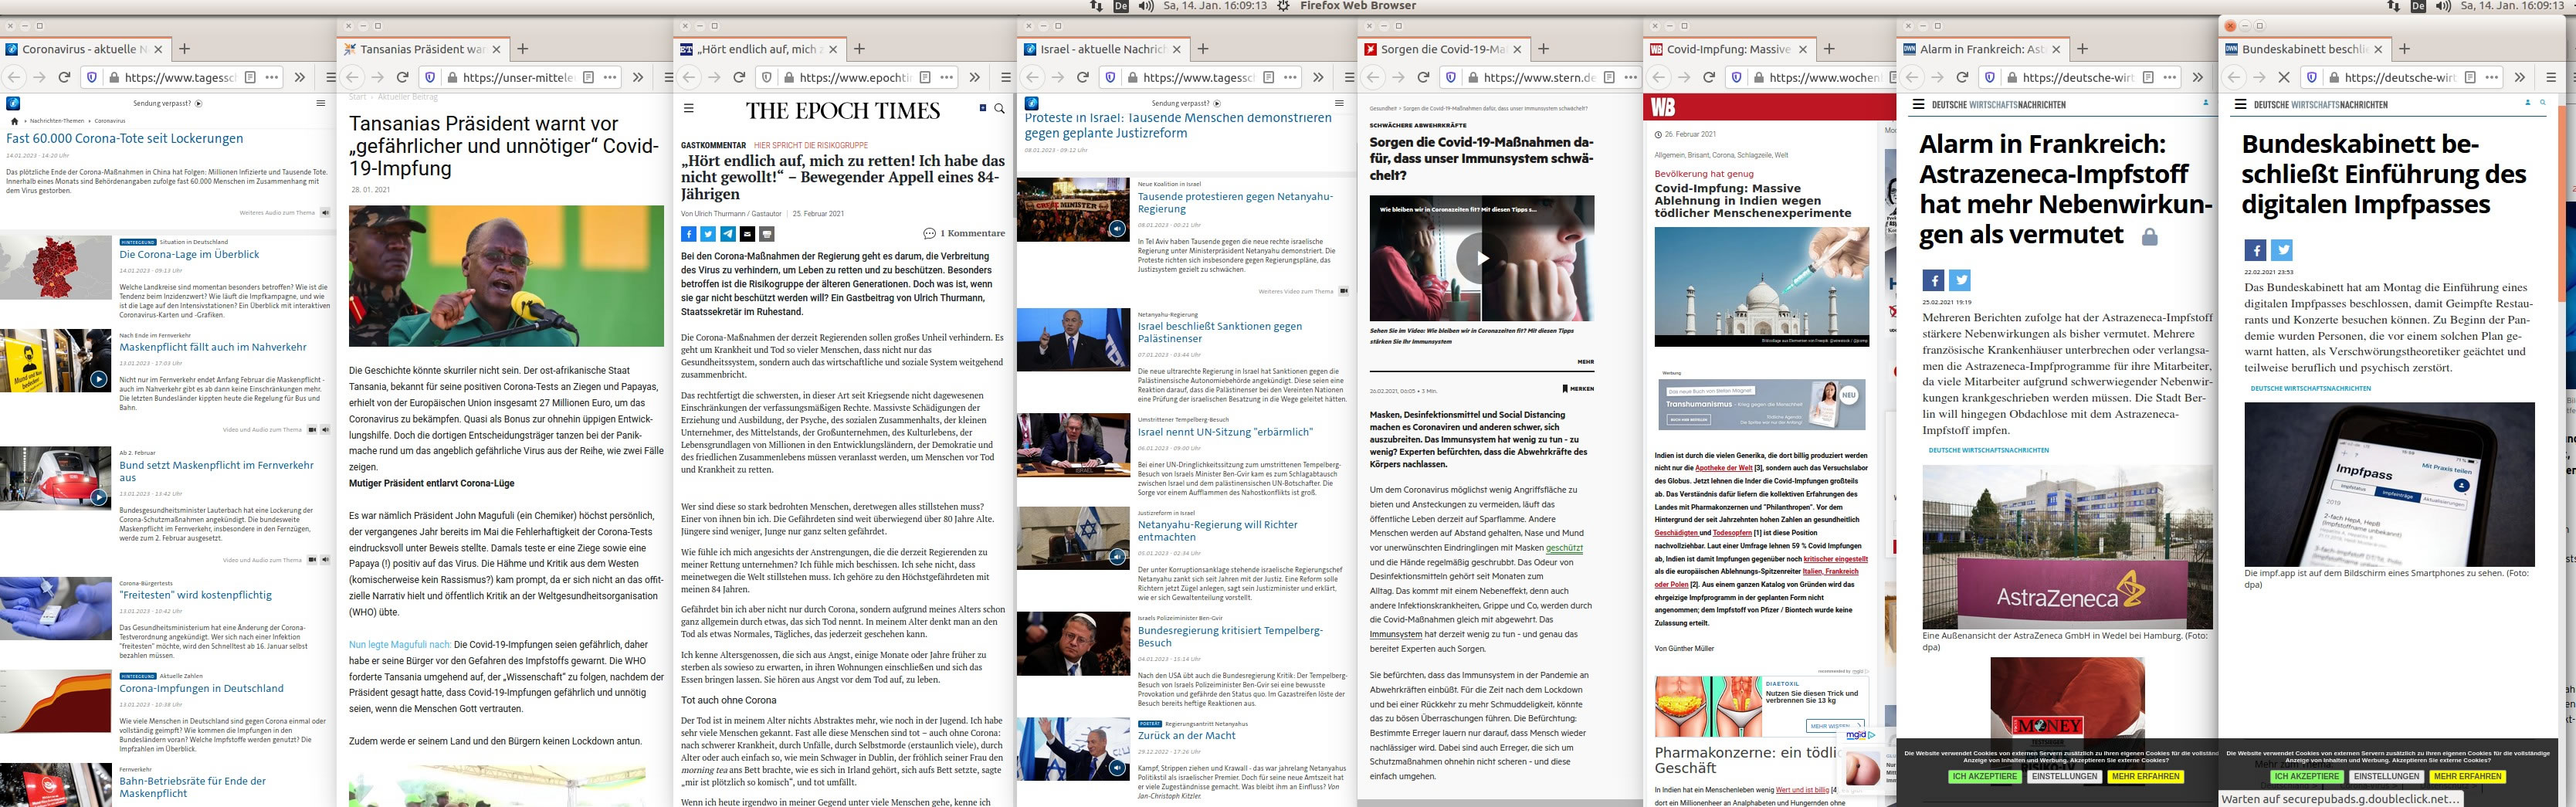
Task: Share Bundeskabinett article on Facebook
Action: pyautogui.click(x=2255, y=250)
